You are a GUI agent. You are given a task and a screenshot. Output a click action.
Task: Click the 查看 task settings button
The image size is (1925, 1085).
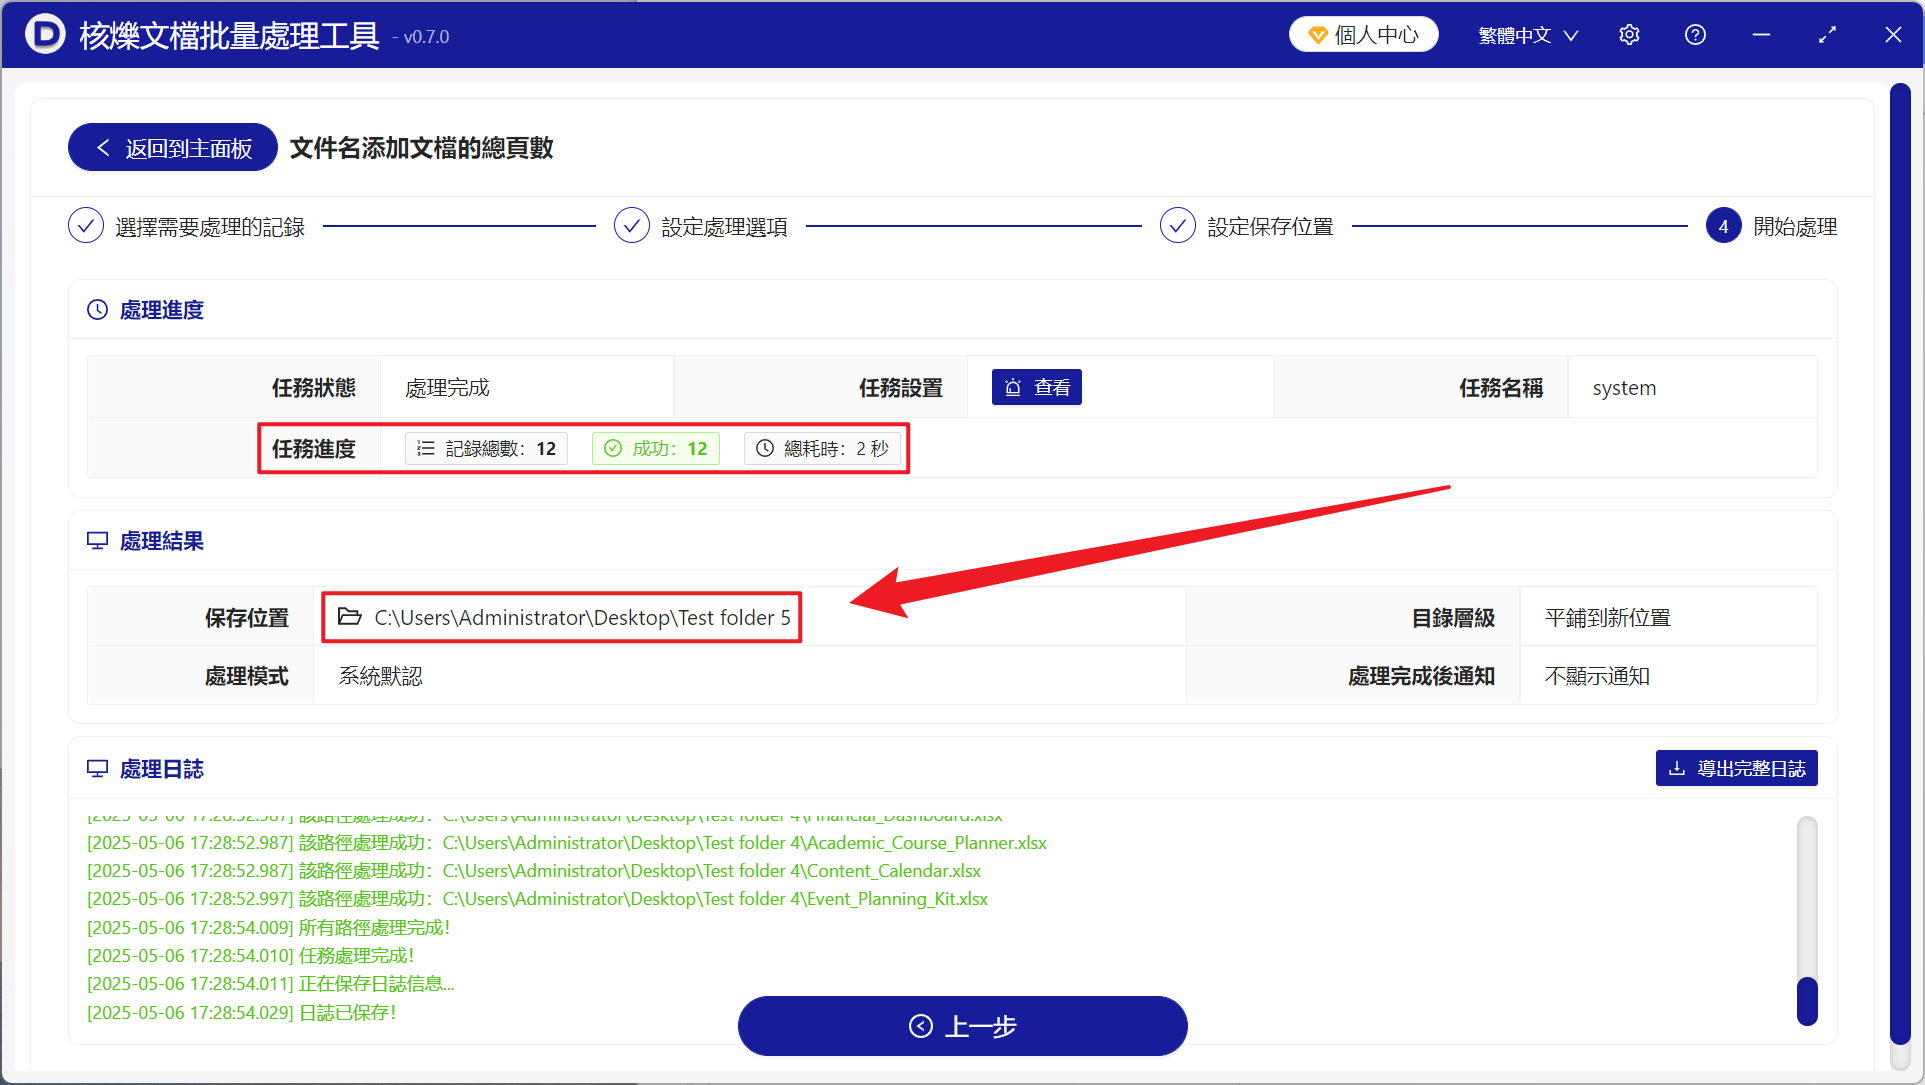(x=1037, y=388)
